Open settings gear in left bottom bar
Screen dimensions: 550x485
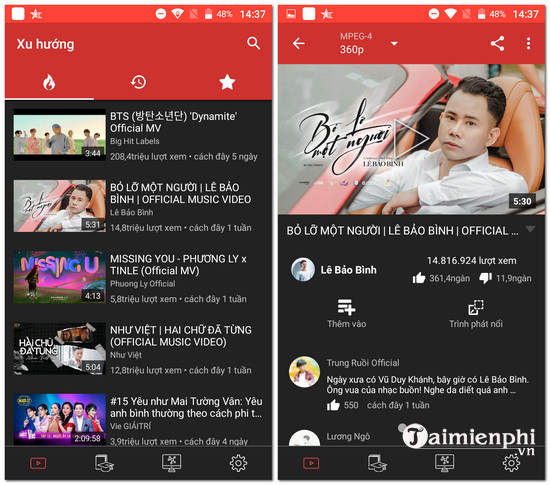pos(238,463)
